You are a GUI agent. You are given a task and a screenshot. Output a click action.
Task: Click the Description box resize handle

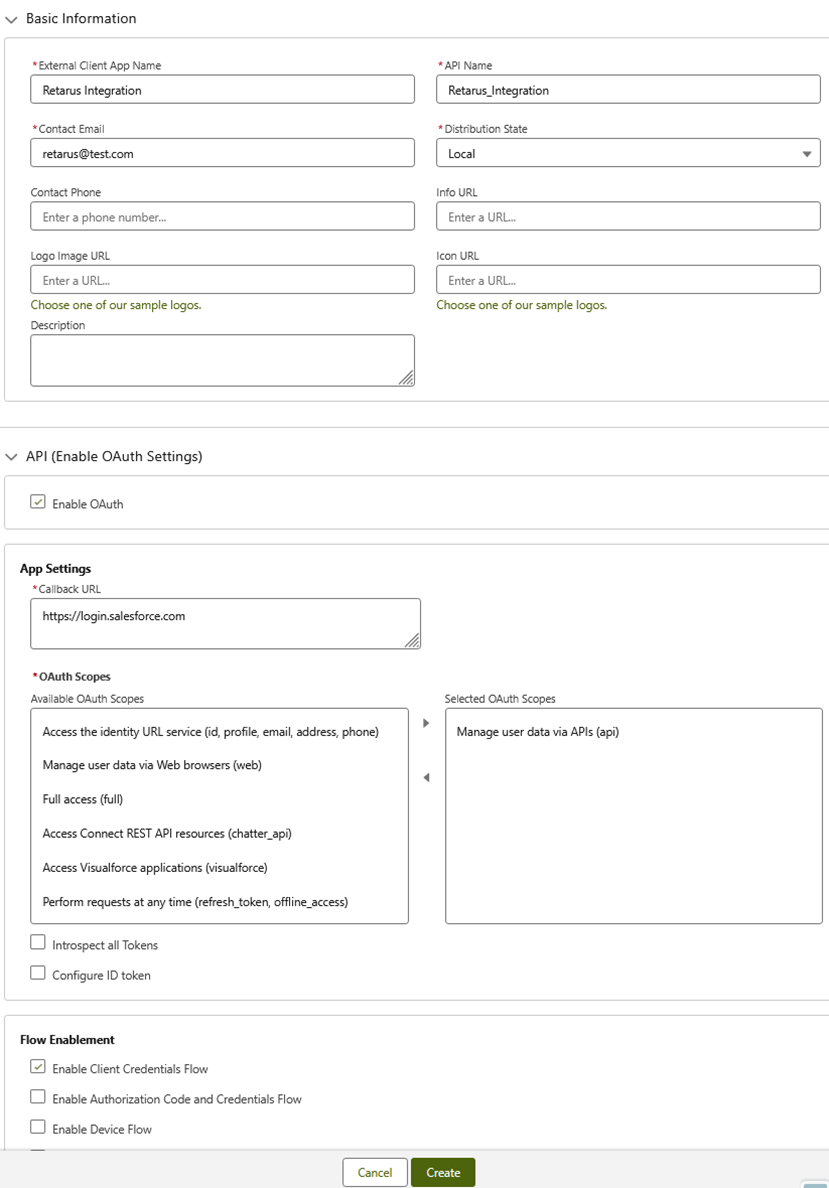[406, 377]
